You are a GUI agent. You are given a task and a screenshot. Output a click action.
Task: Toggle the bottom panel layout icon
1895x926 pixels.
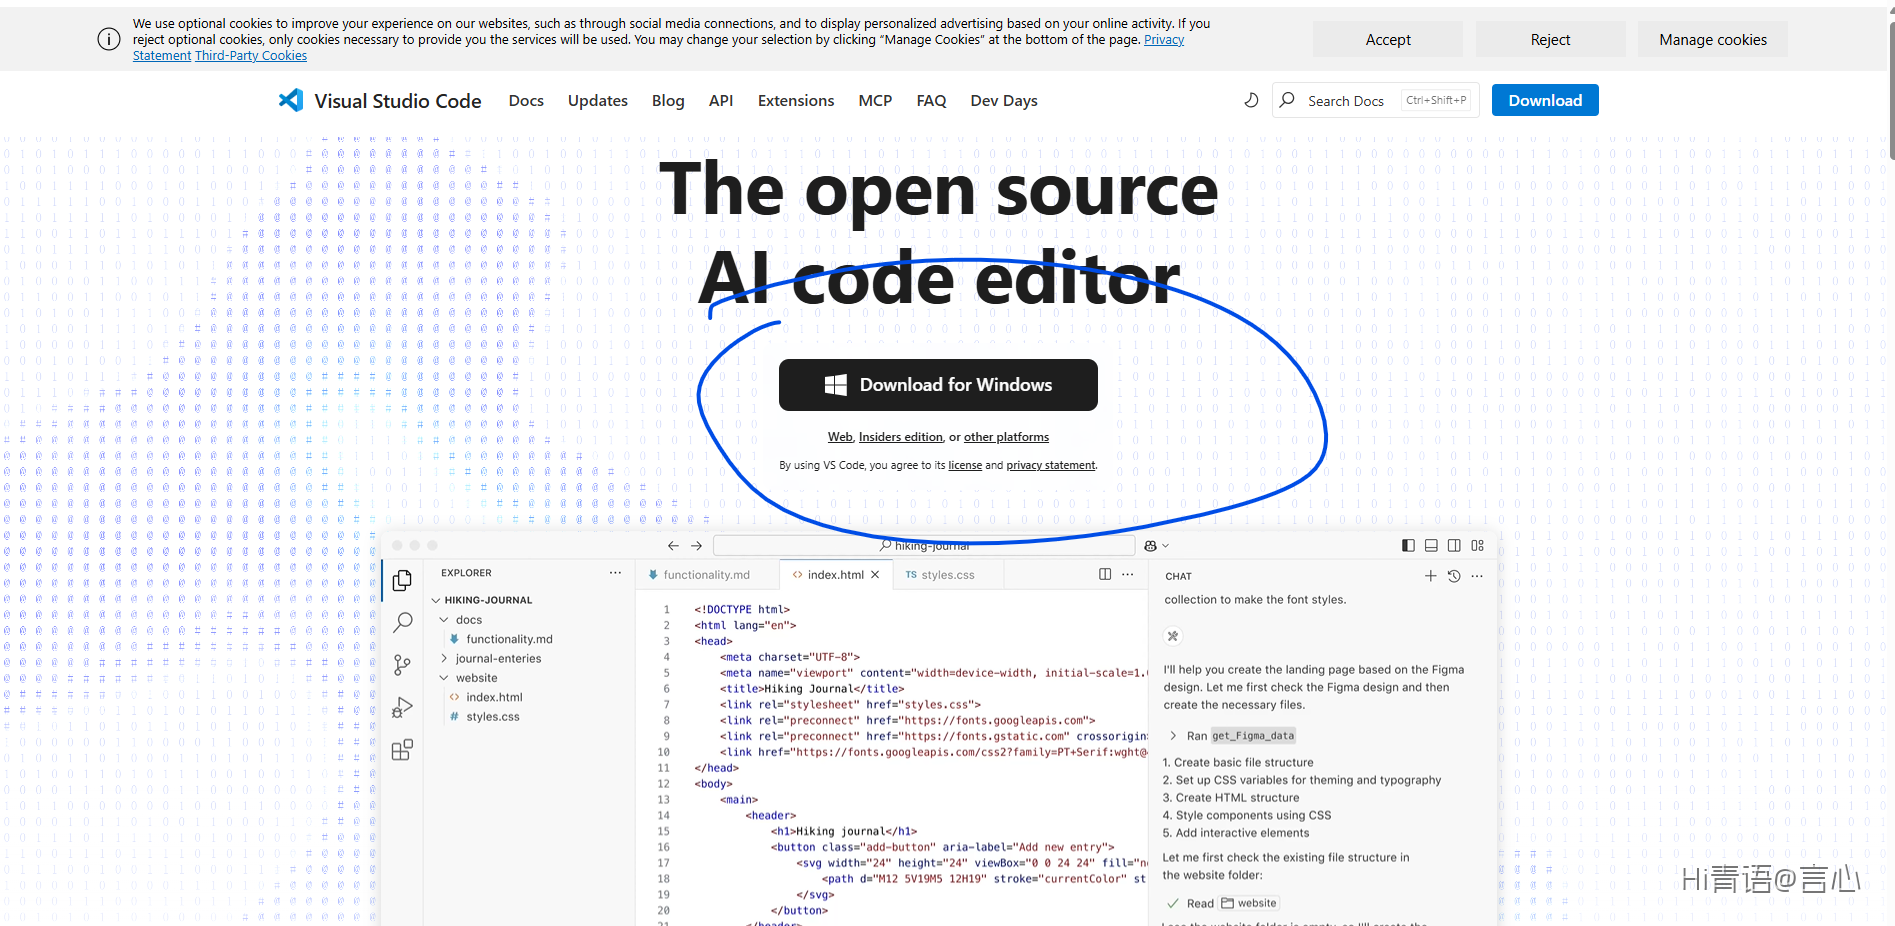point(1431,545)
